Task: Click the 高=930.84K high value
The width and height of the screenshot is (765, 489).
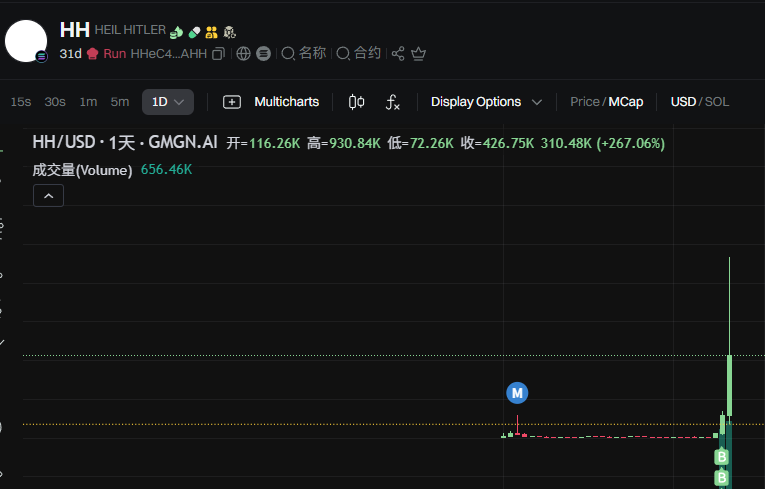Action: click(344, 143)
